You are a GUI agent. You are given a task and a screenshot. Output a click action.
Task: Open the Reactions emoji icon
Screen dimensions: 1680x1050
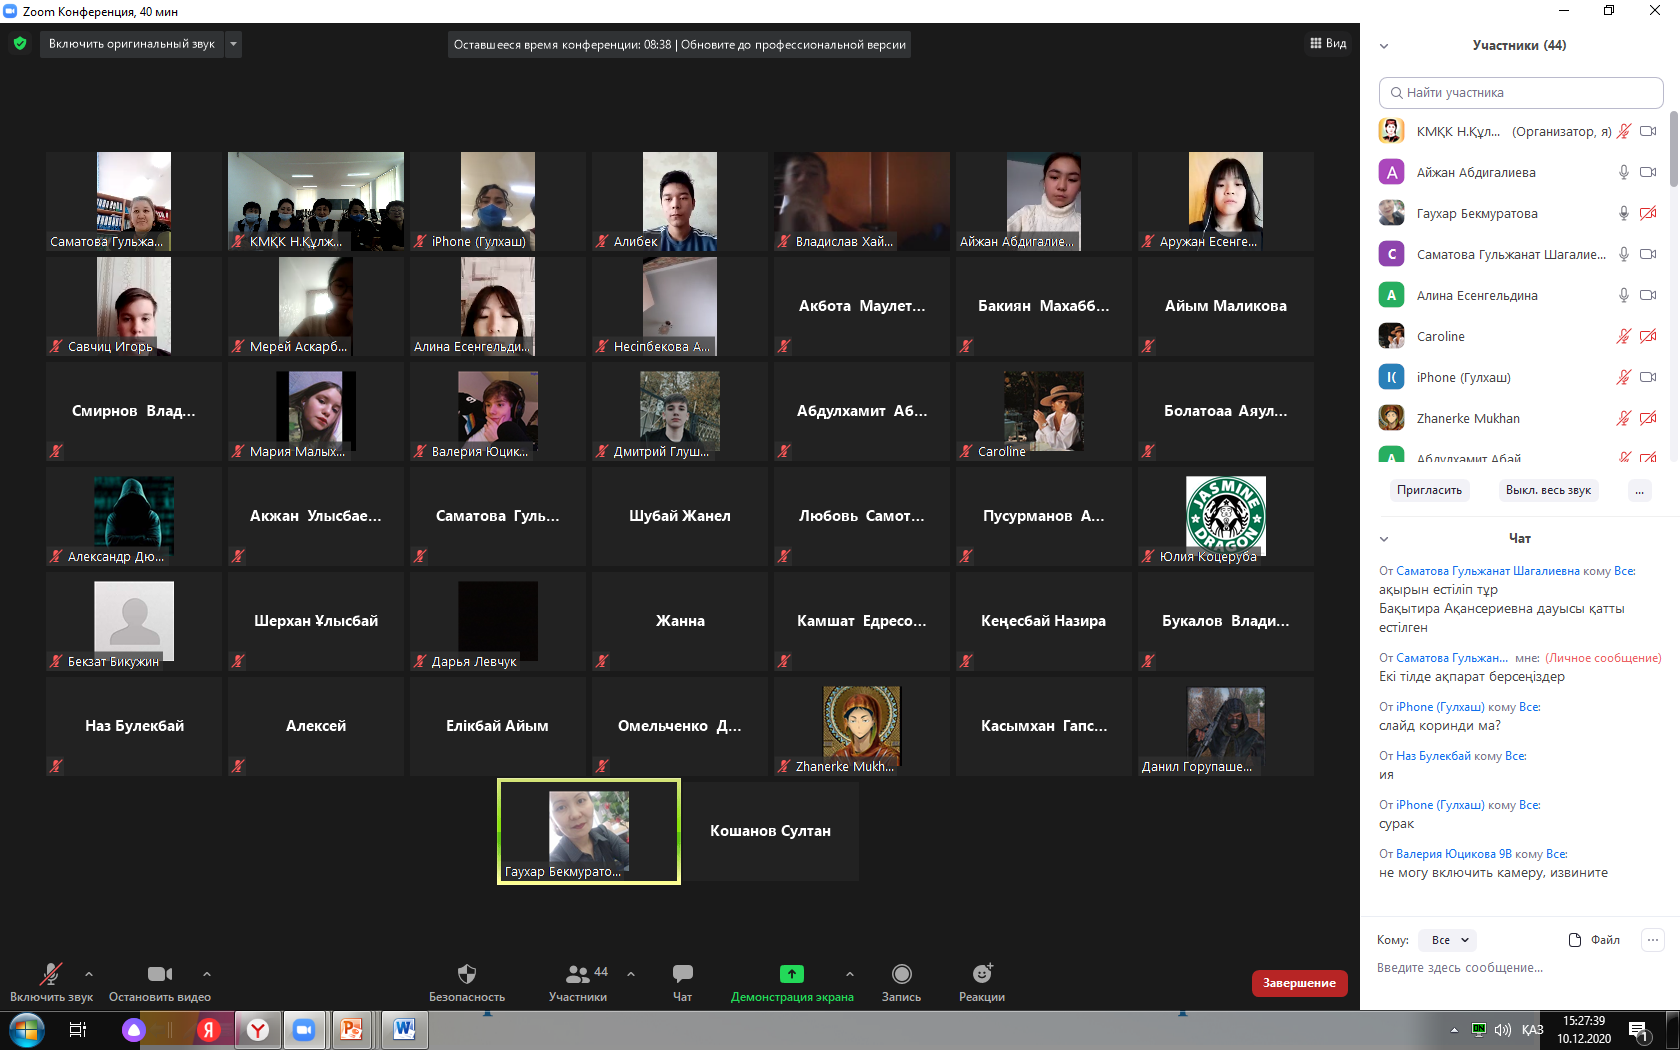click(x=982, y=974)
